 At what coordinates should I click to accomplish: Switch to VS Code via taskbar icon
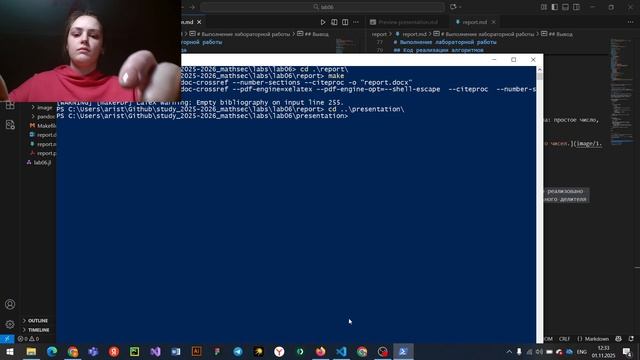(x=341, y=351)
